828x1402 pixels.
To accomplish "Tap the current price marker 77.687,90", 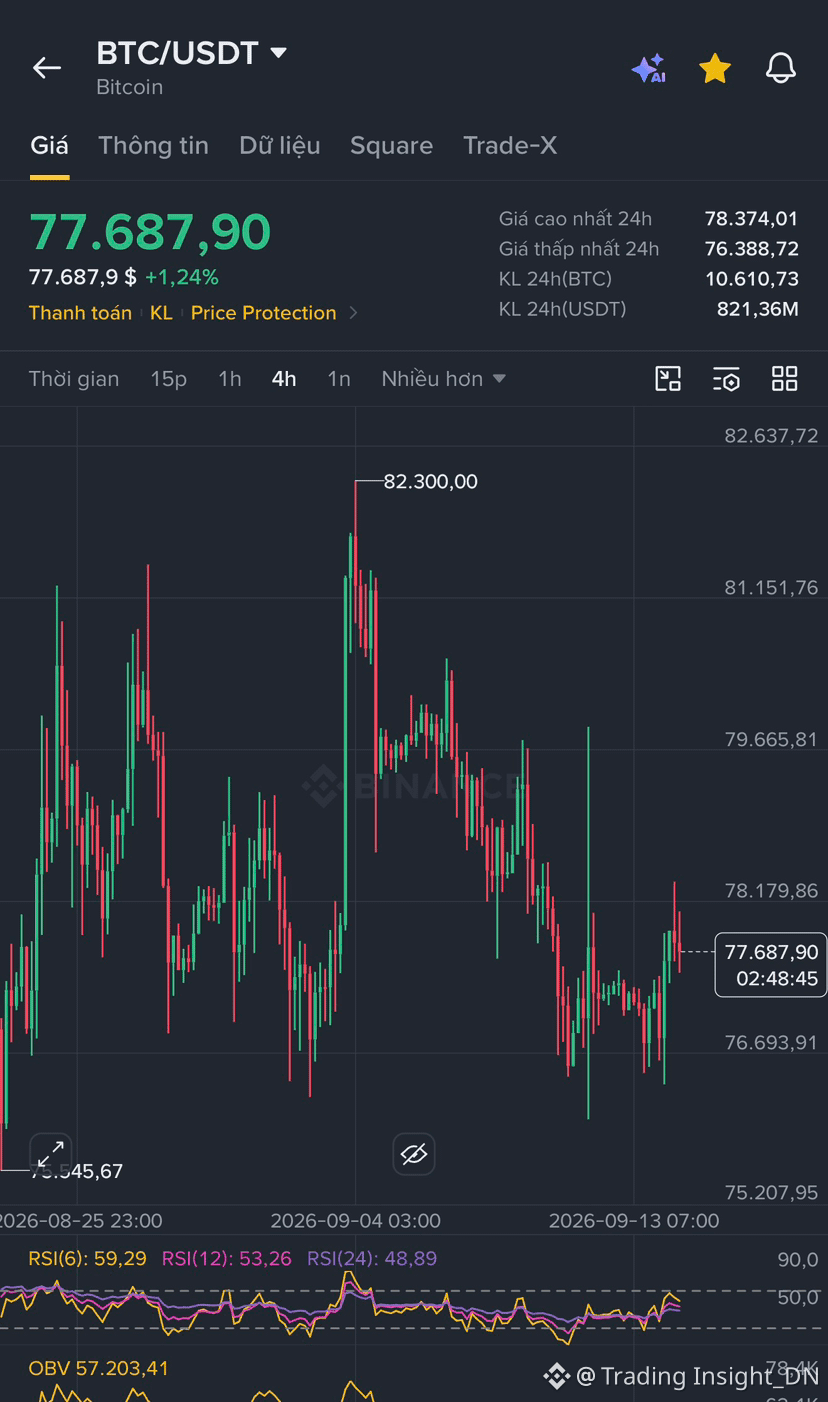I will point(771,965).
